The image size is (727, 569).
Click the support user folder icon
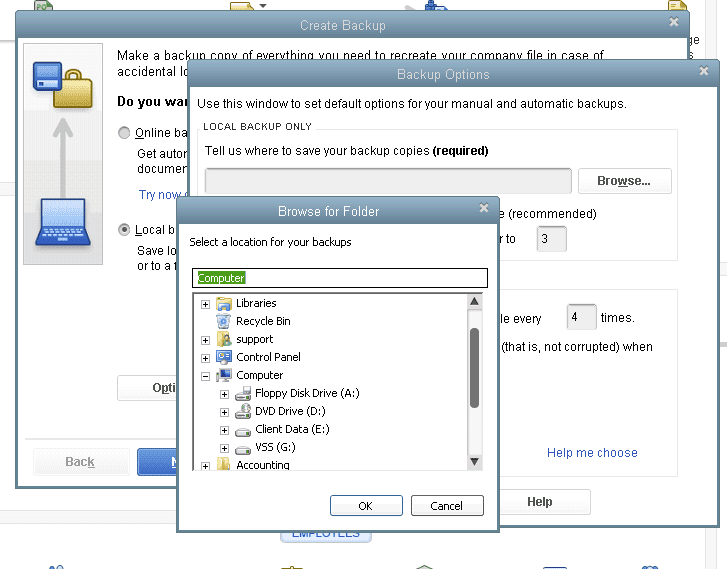click(224, 339)
